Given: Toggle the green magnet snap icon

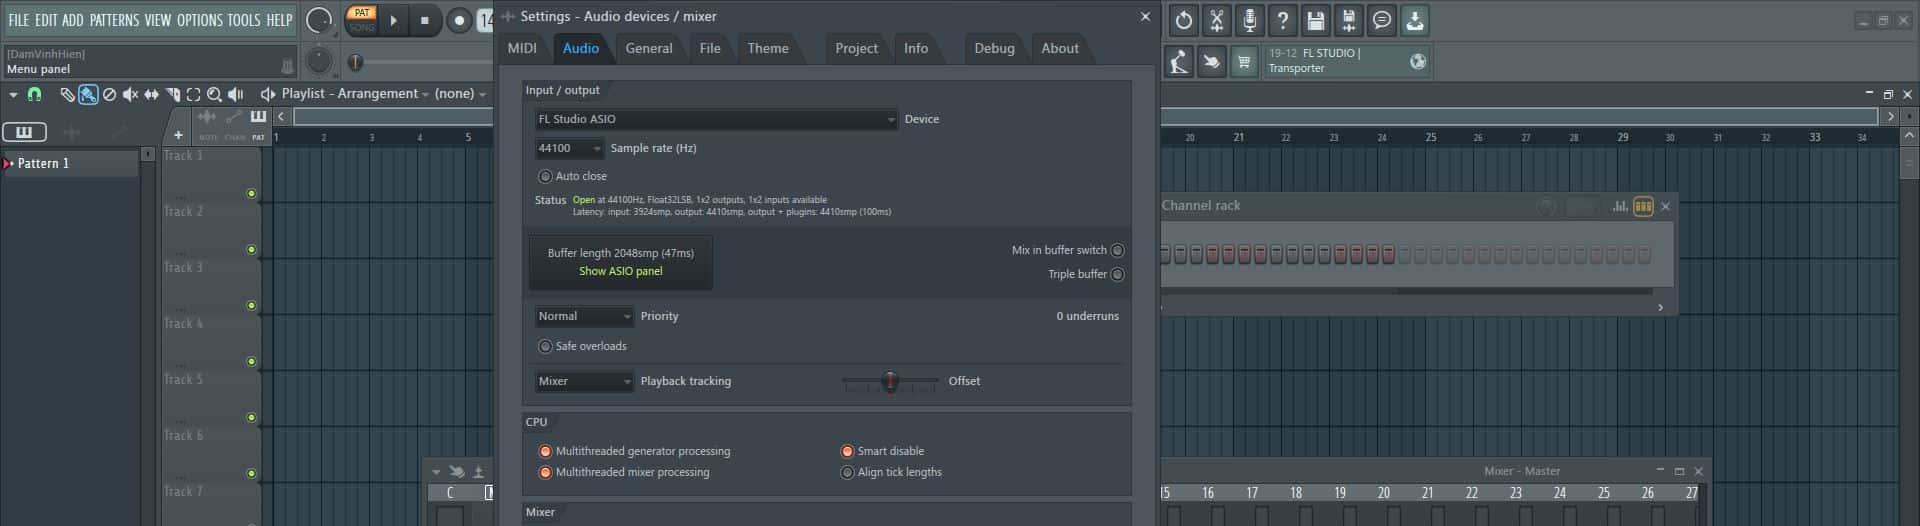Looking at the screenshot, I should pos(34,94).
